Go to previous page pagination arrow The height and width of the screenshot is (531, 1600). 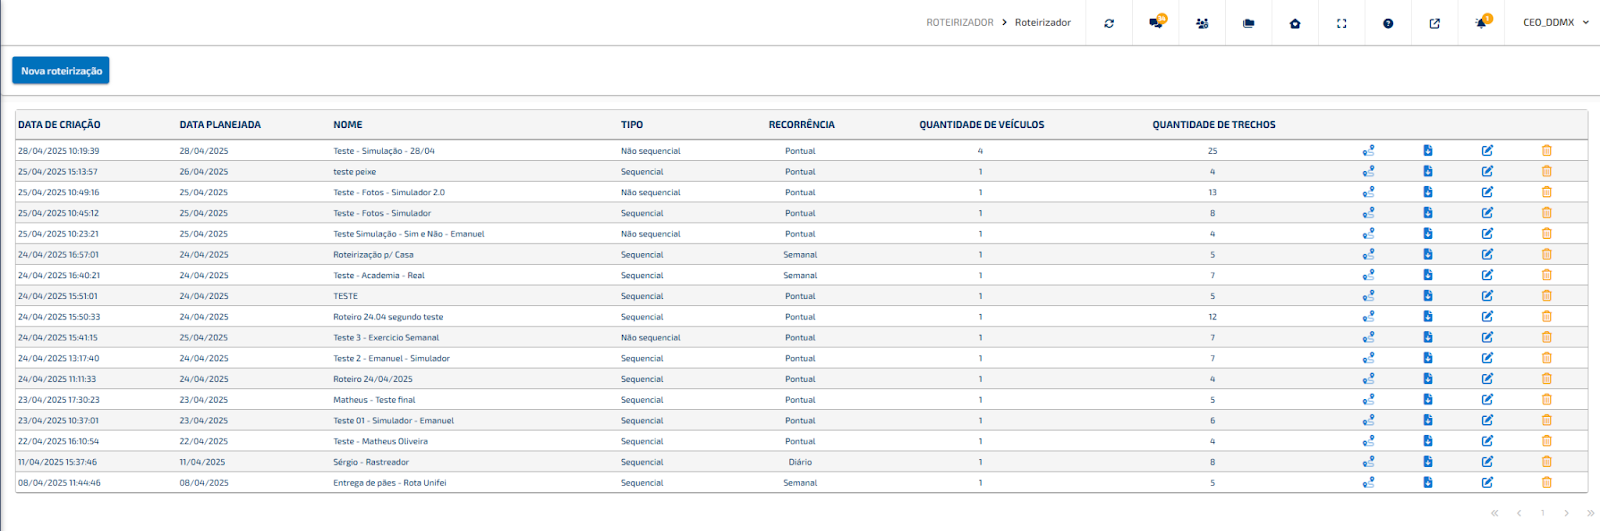point(1519,513)
